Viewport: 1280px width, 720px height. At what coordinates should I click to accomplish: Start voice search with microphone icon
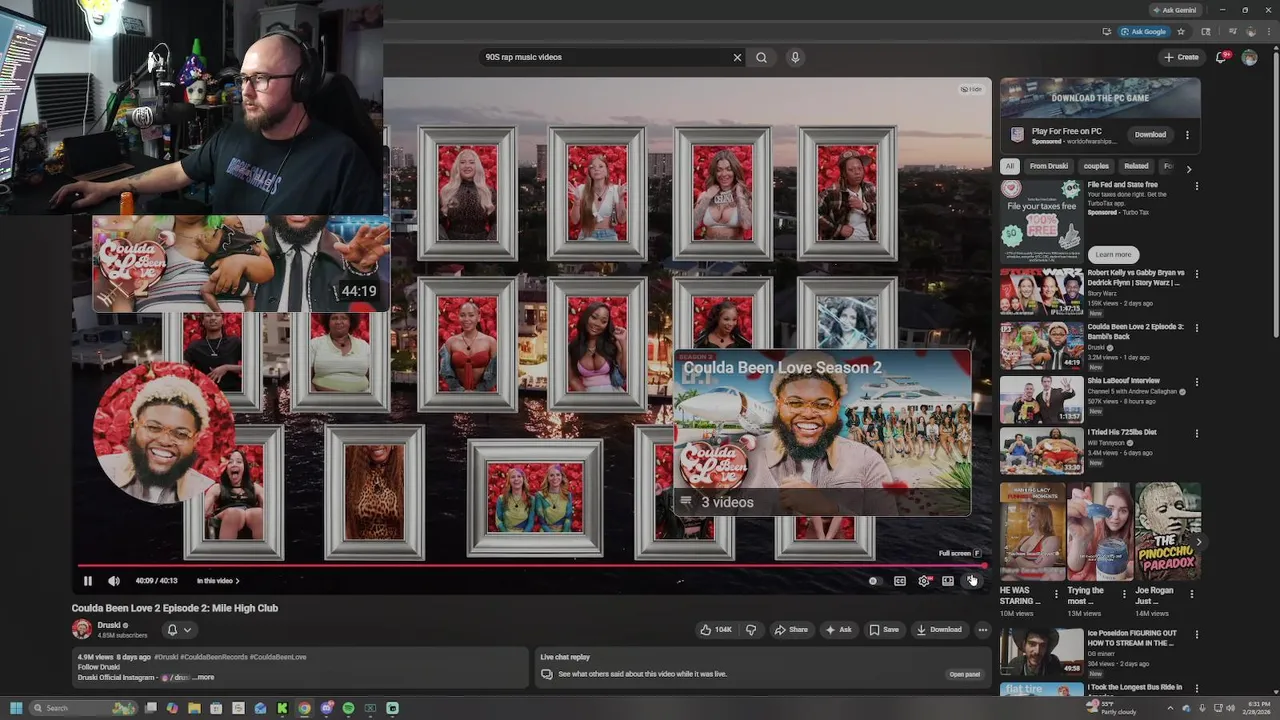(x=795, y=57)
